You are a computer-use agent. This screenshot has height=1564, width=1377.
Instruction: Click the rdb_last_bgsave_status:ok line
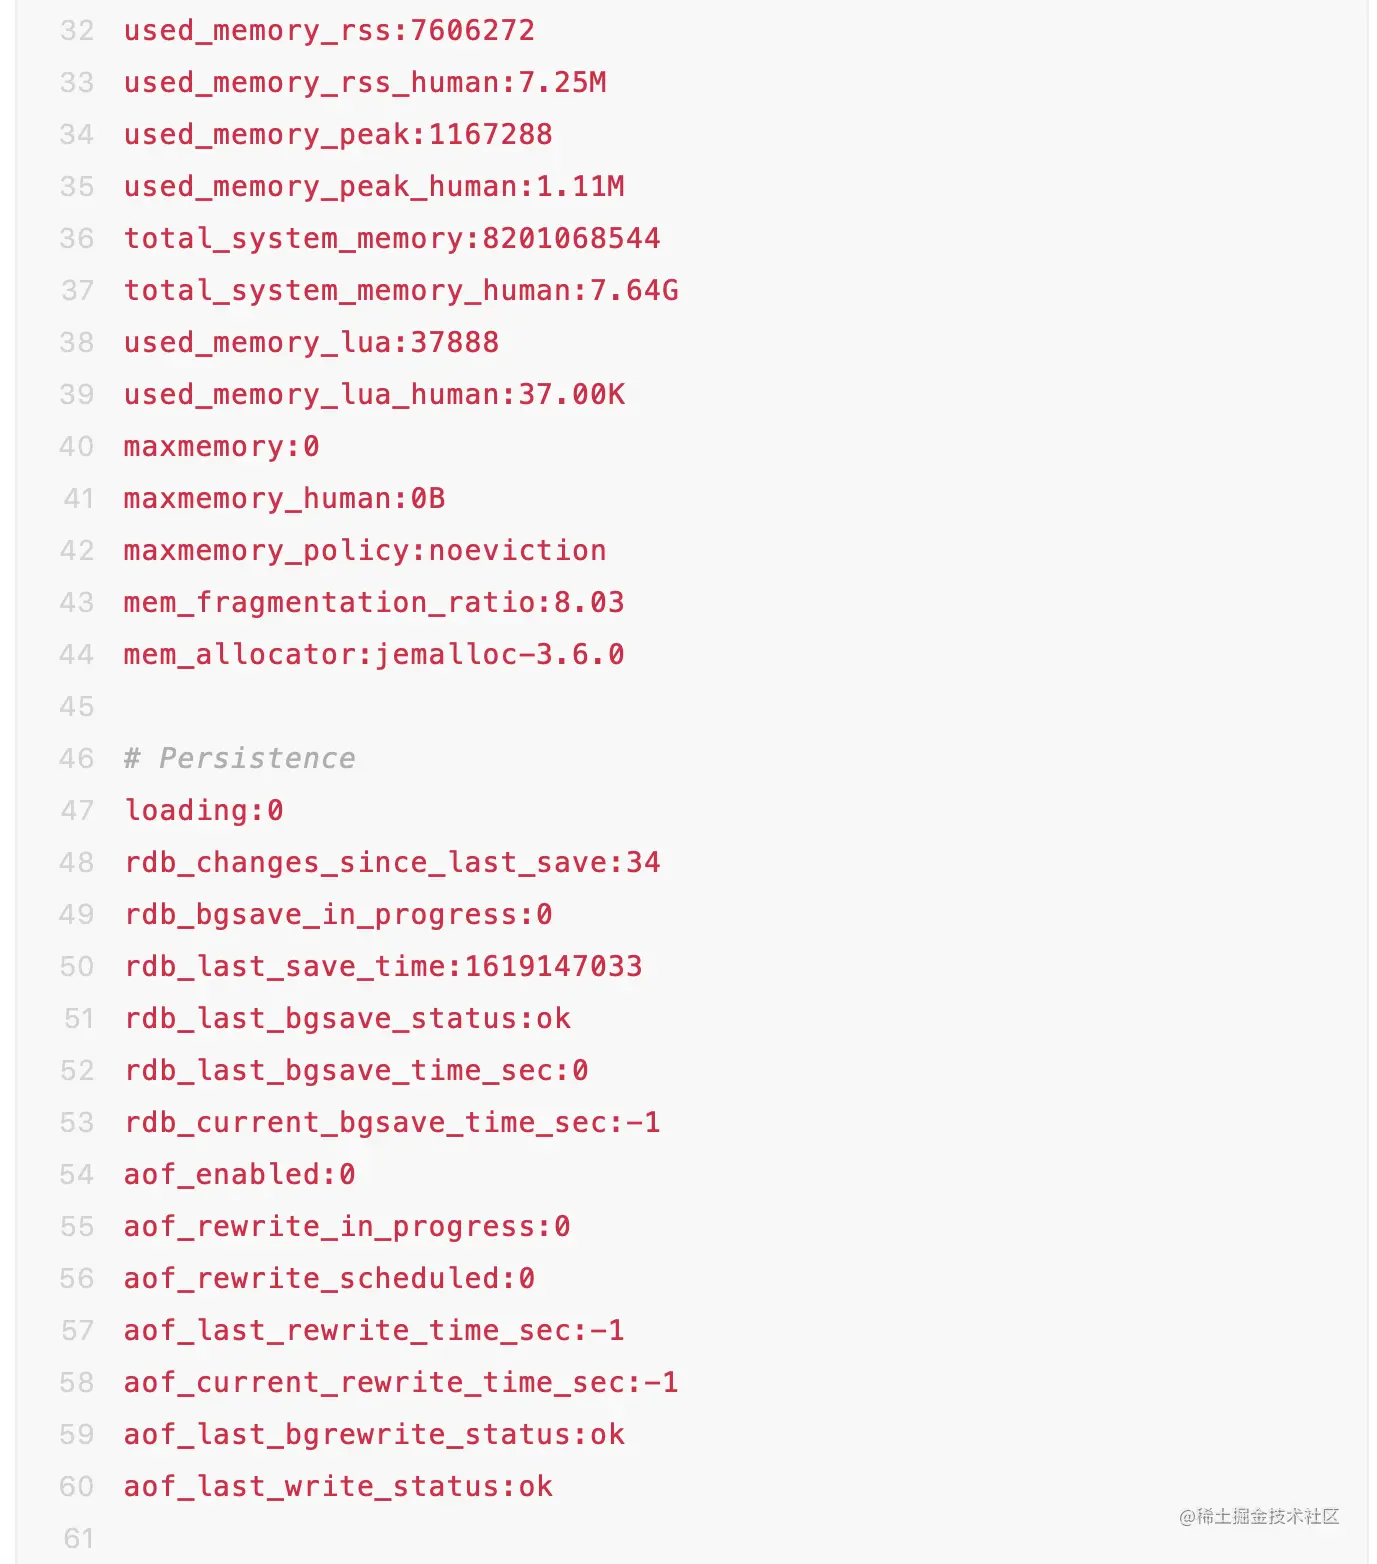tap(347, 1019)
